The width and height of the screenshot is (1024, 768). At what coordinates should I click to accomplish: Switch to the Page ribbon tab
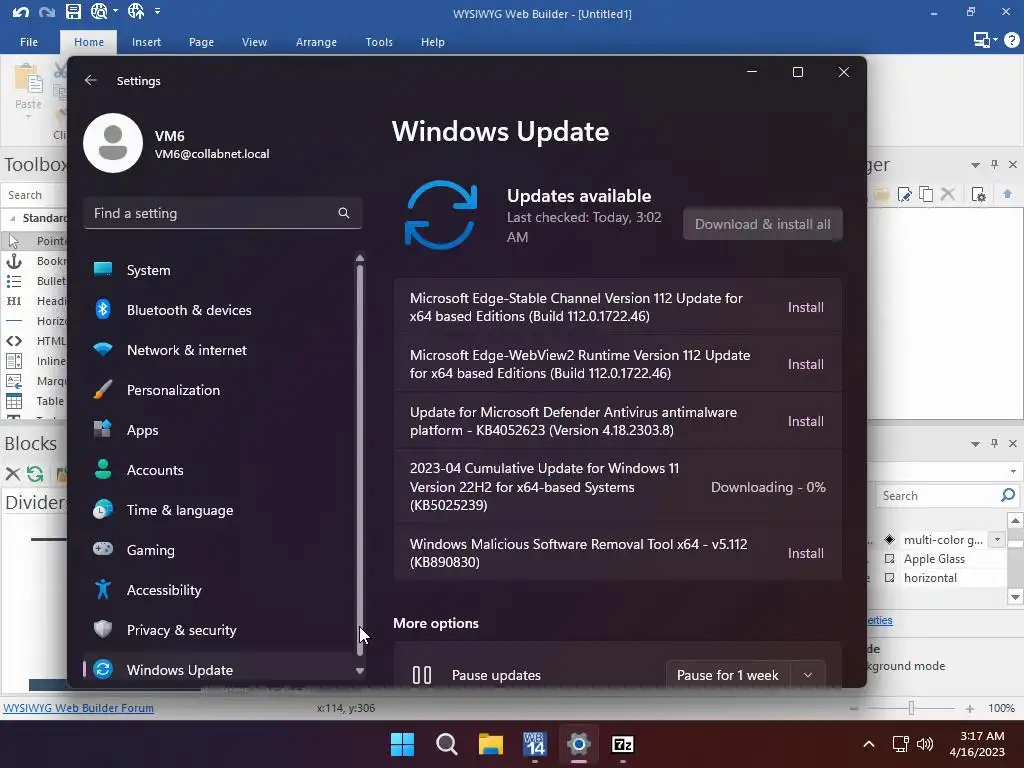coord(201,42)
